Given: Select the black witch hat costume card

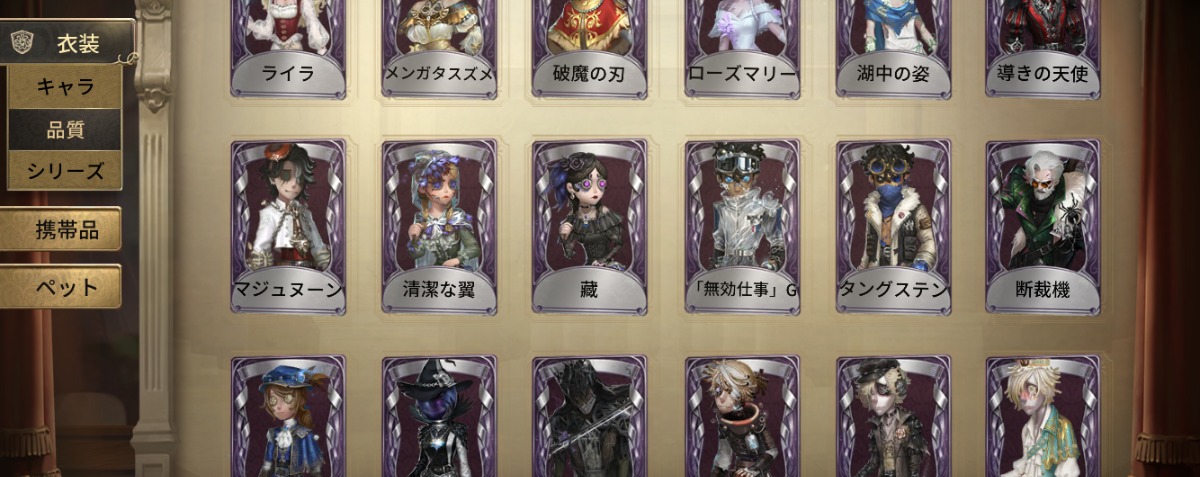Looking at the screenshot, I should point(440,416).
